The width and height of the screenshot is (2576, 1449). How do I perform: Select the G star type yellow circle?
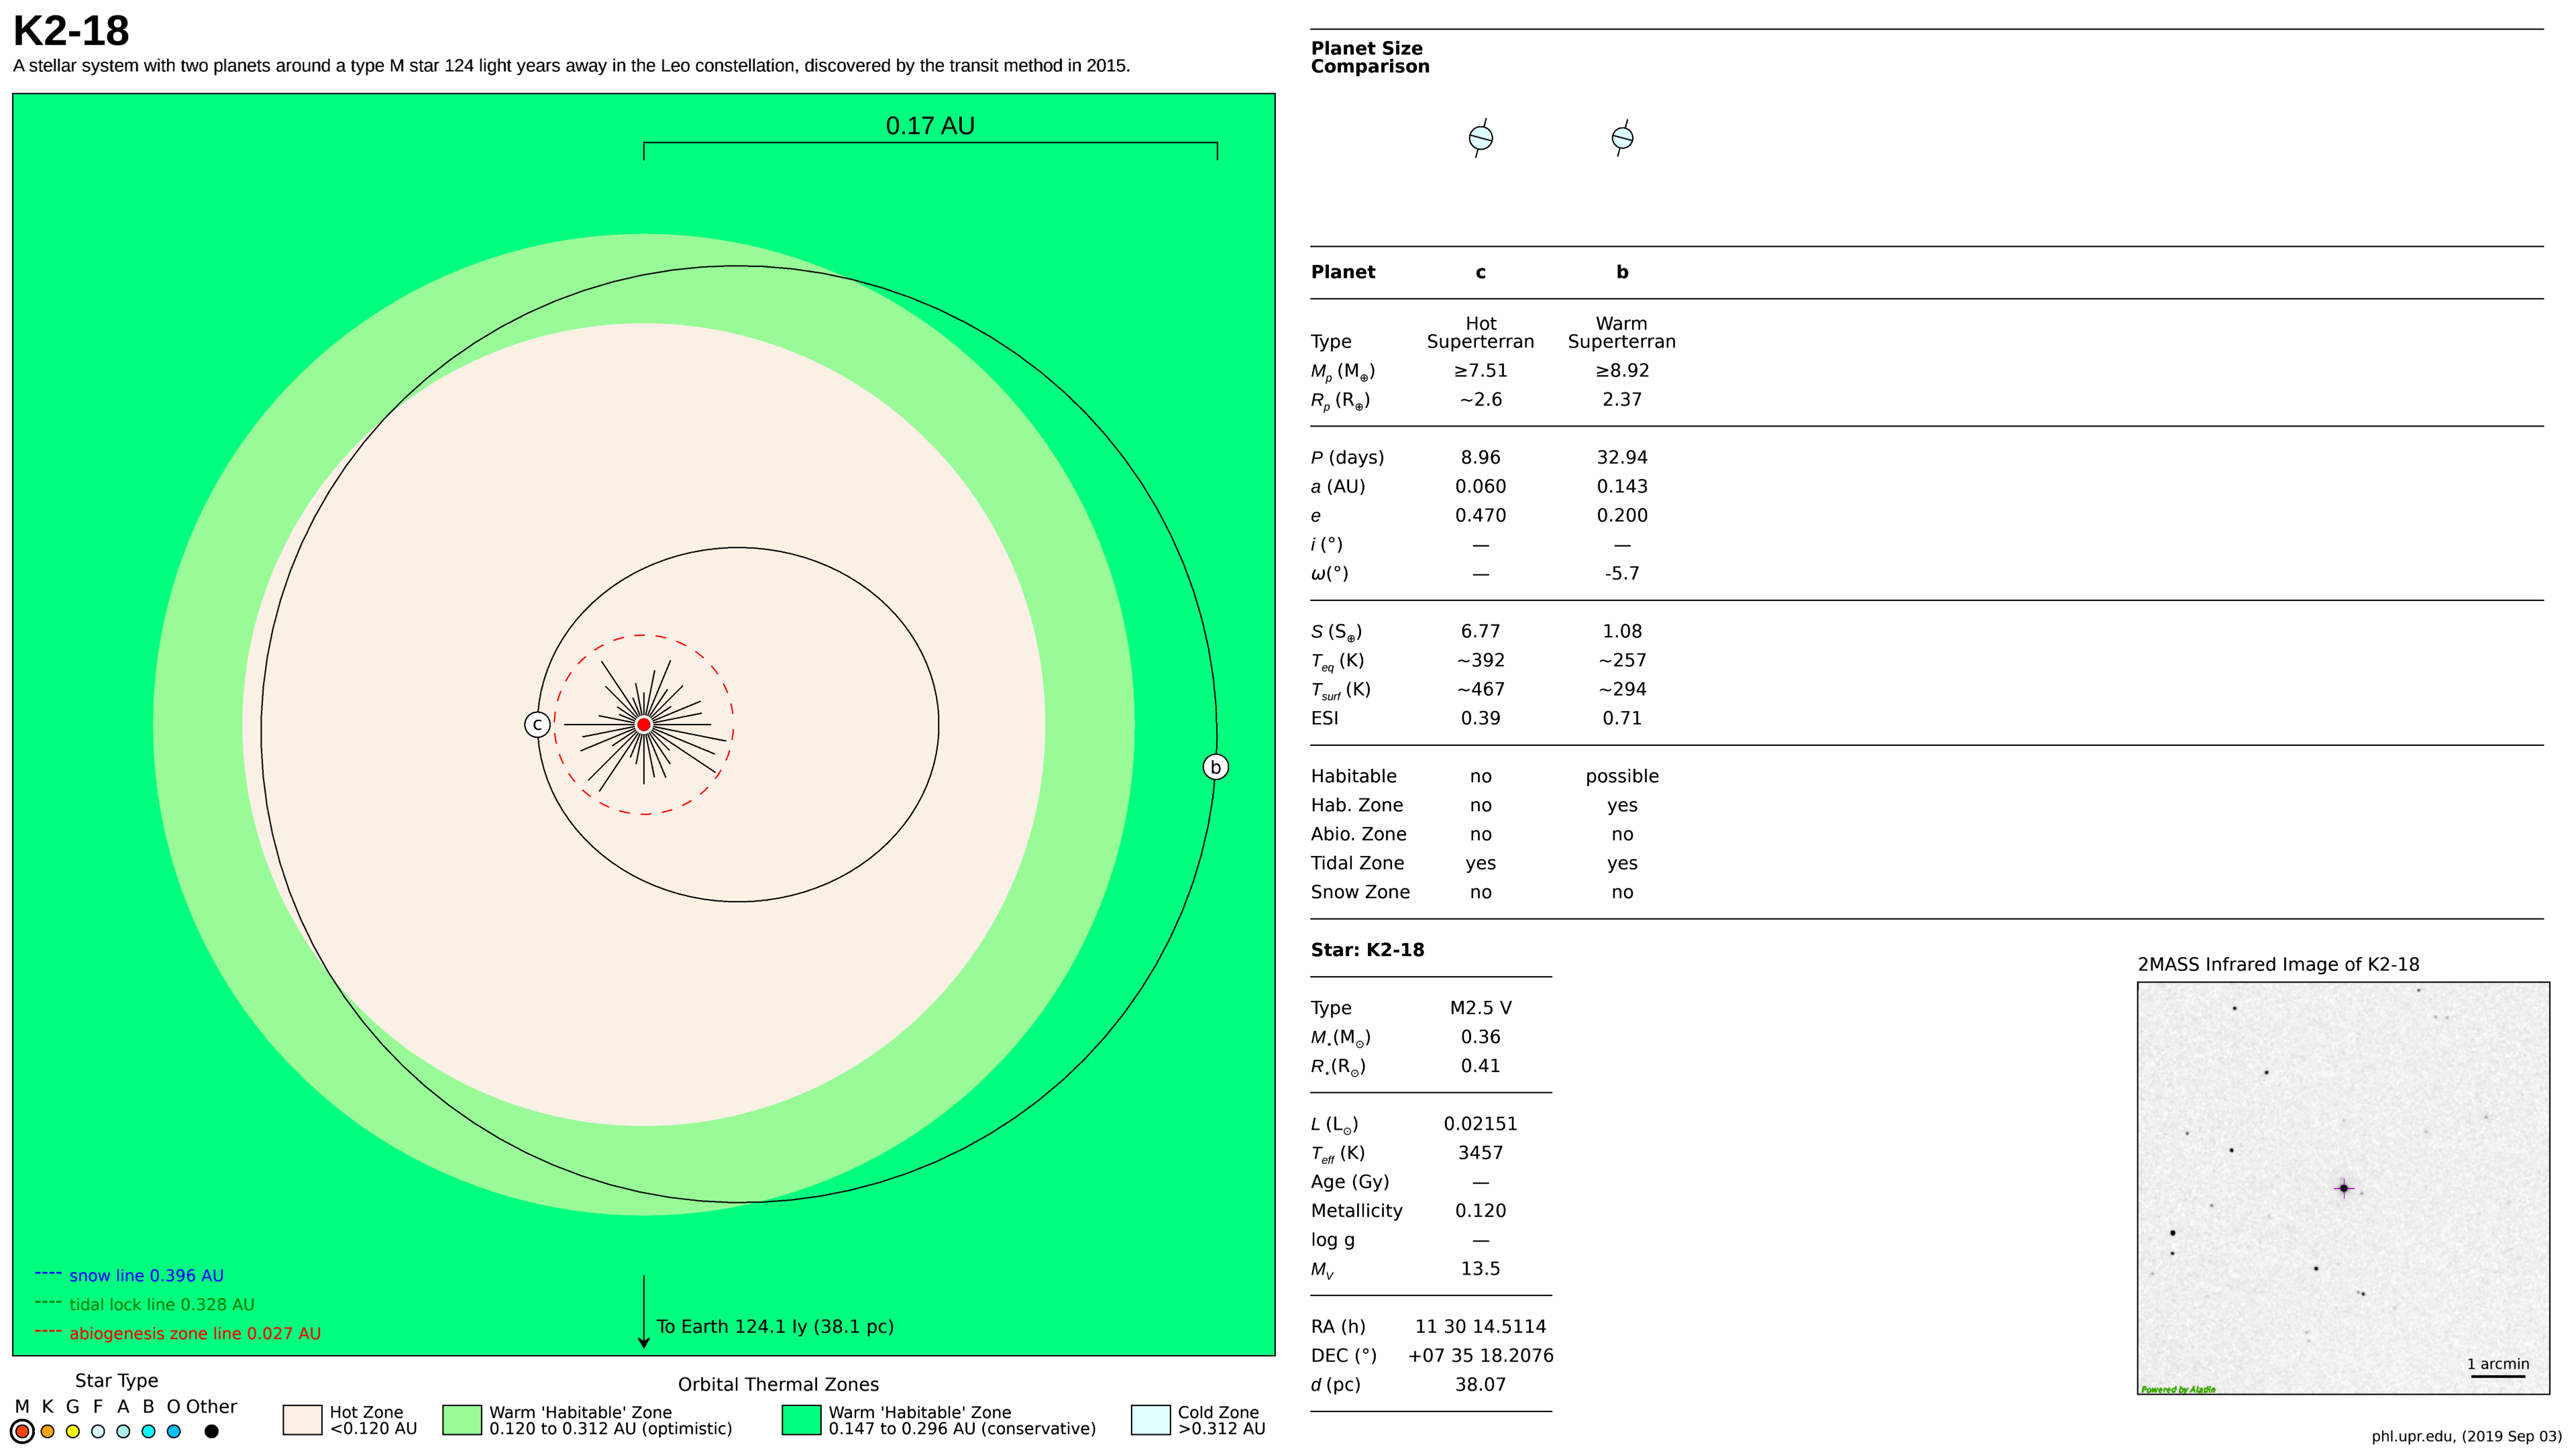point(72,1431)
